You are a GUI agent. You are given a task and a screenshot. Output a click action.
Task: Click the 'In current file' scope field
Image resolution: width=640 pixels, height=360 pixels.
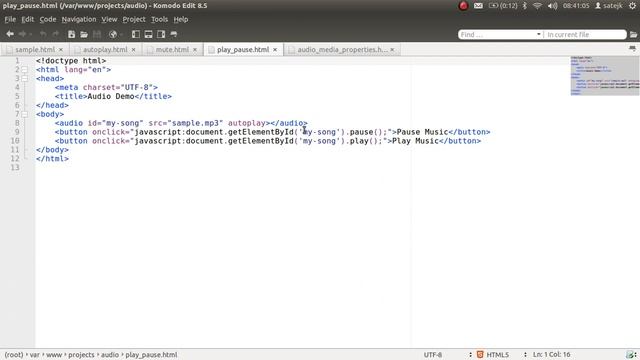[x=585, y=35]
